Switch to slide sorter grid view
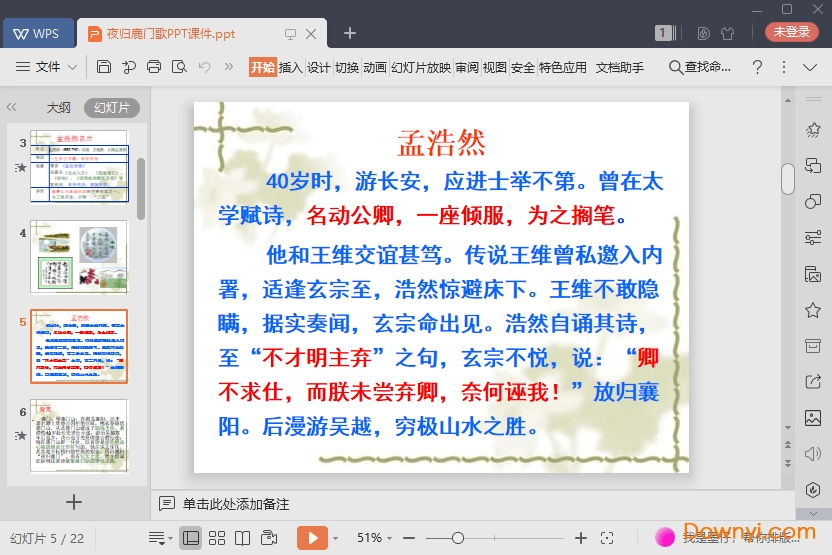Image resolution: width=832 pixels, height=555 pixels. point(216,538)
